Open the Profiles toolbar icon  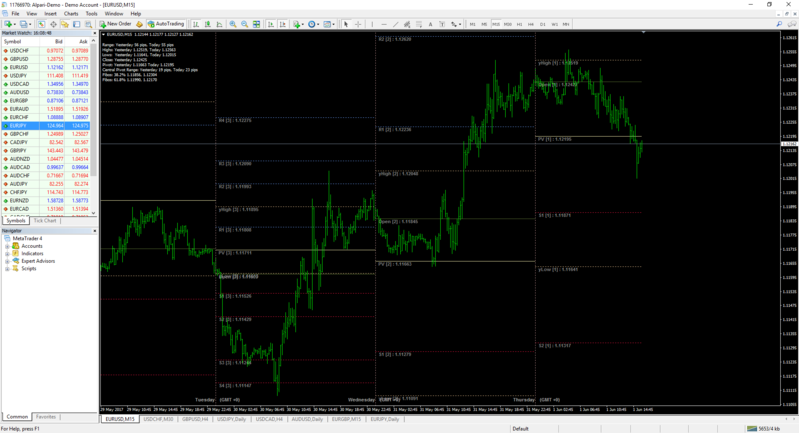pos(24,24)
